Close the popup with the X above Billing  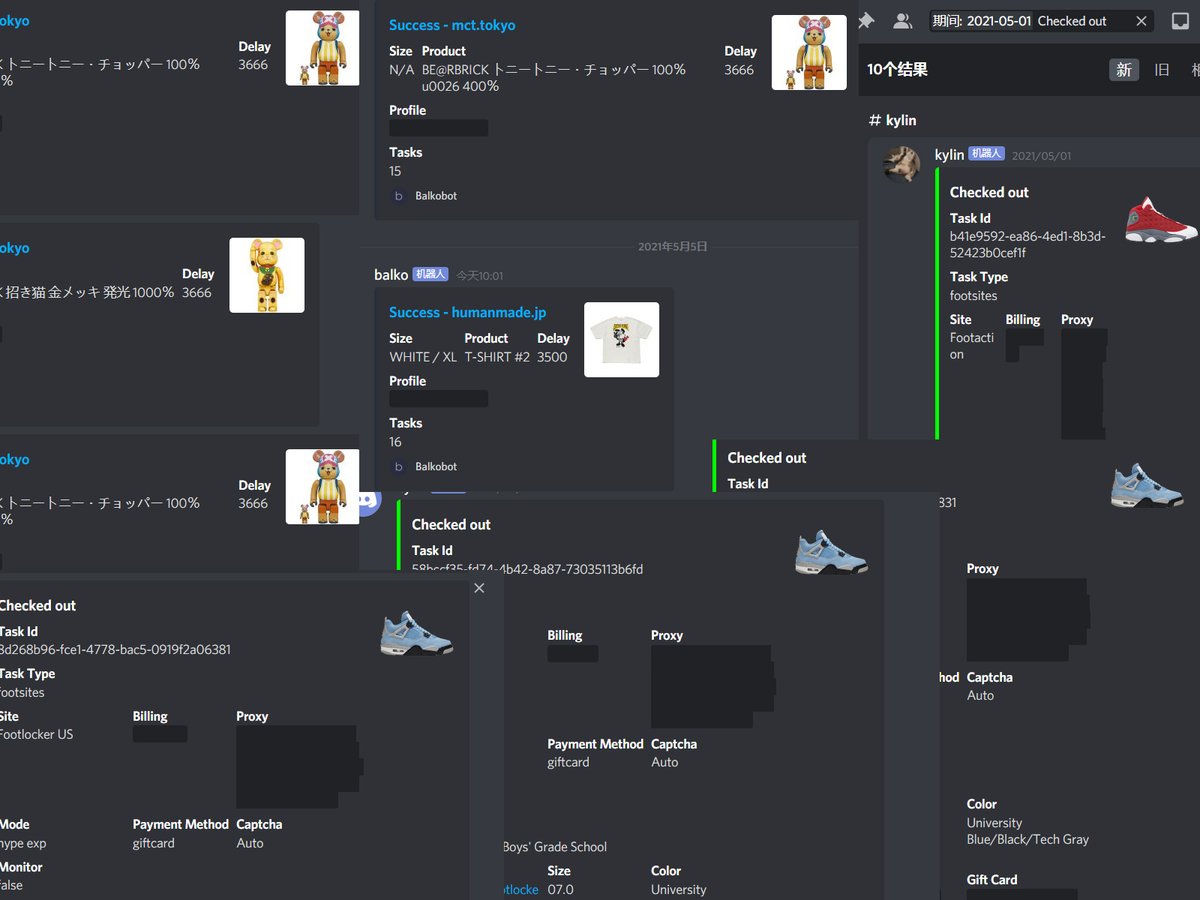click(x=479, y=588)
